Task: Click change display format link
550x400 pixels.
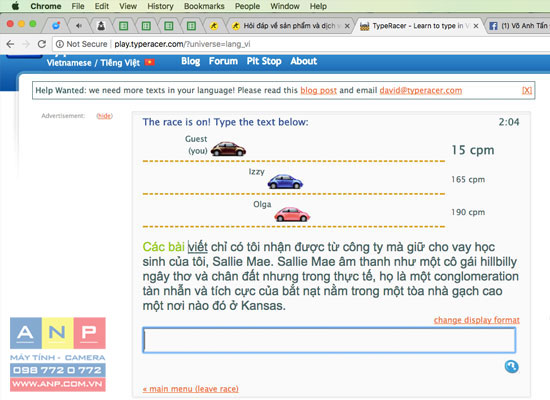Action: tap(476, 320)
